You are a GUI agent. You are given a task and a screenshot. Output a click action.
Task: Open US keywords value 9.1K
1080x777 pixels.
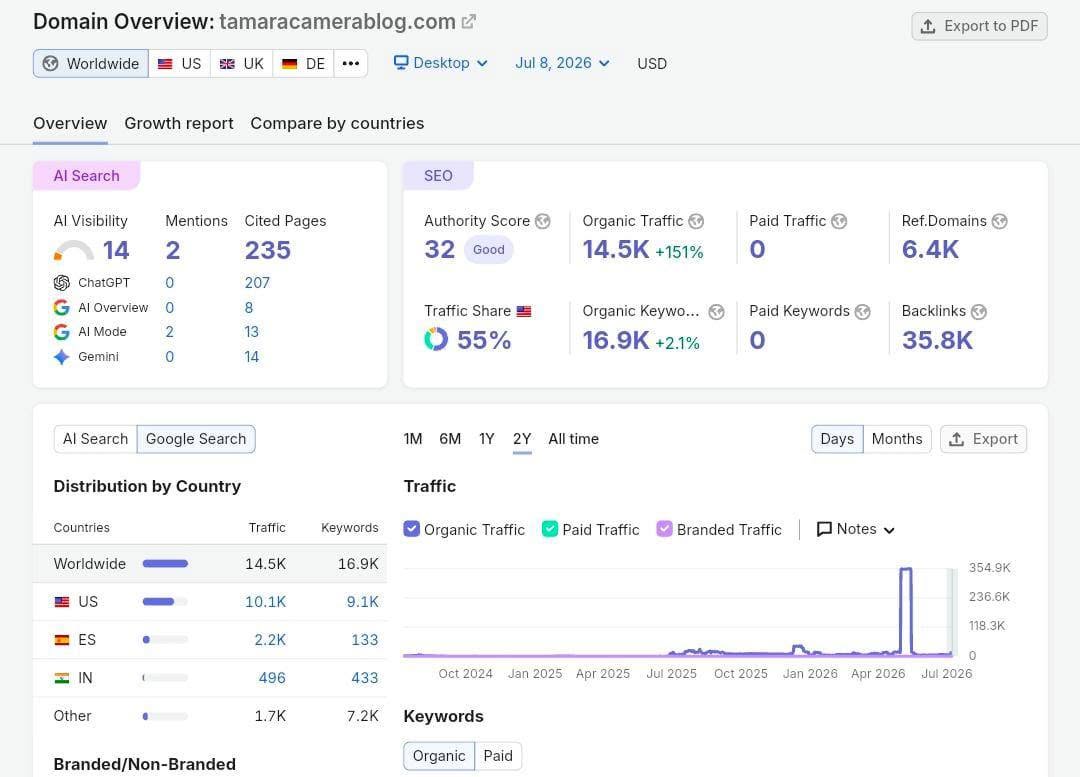(x=362, y=602)
